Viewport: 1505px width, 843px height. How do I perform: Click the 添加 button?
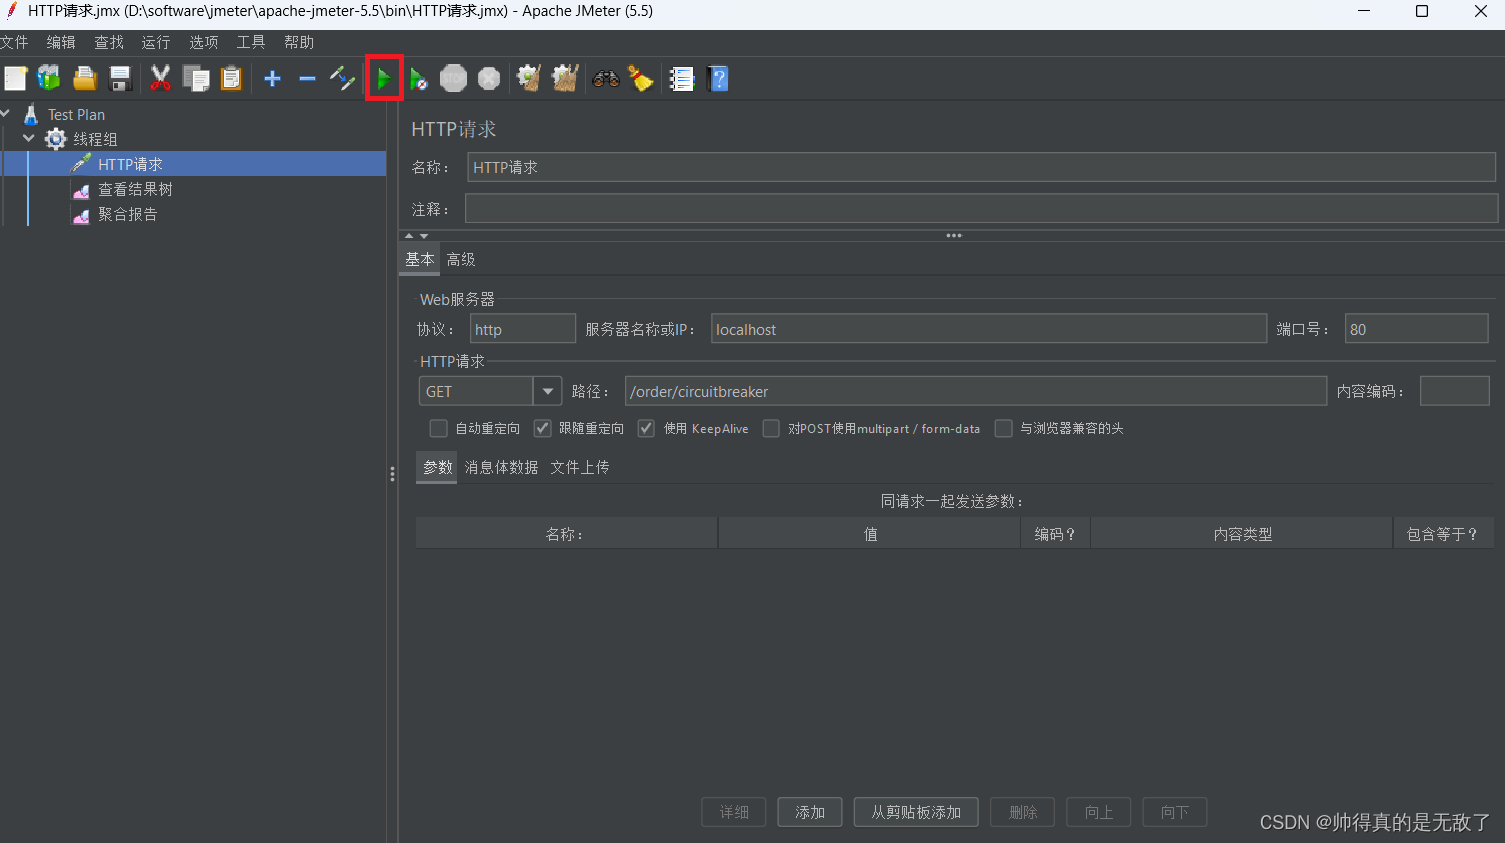click(810, 812)
